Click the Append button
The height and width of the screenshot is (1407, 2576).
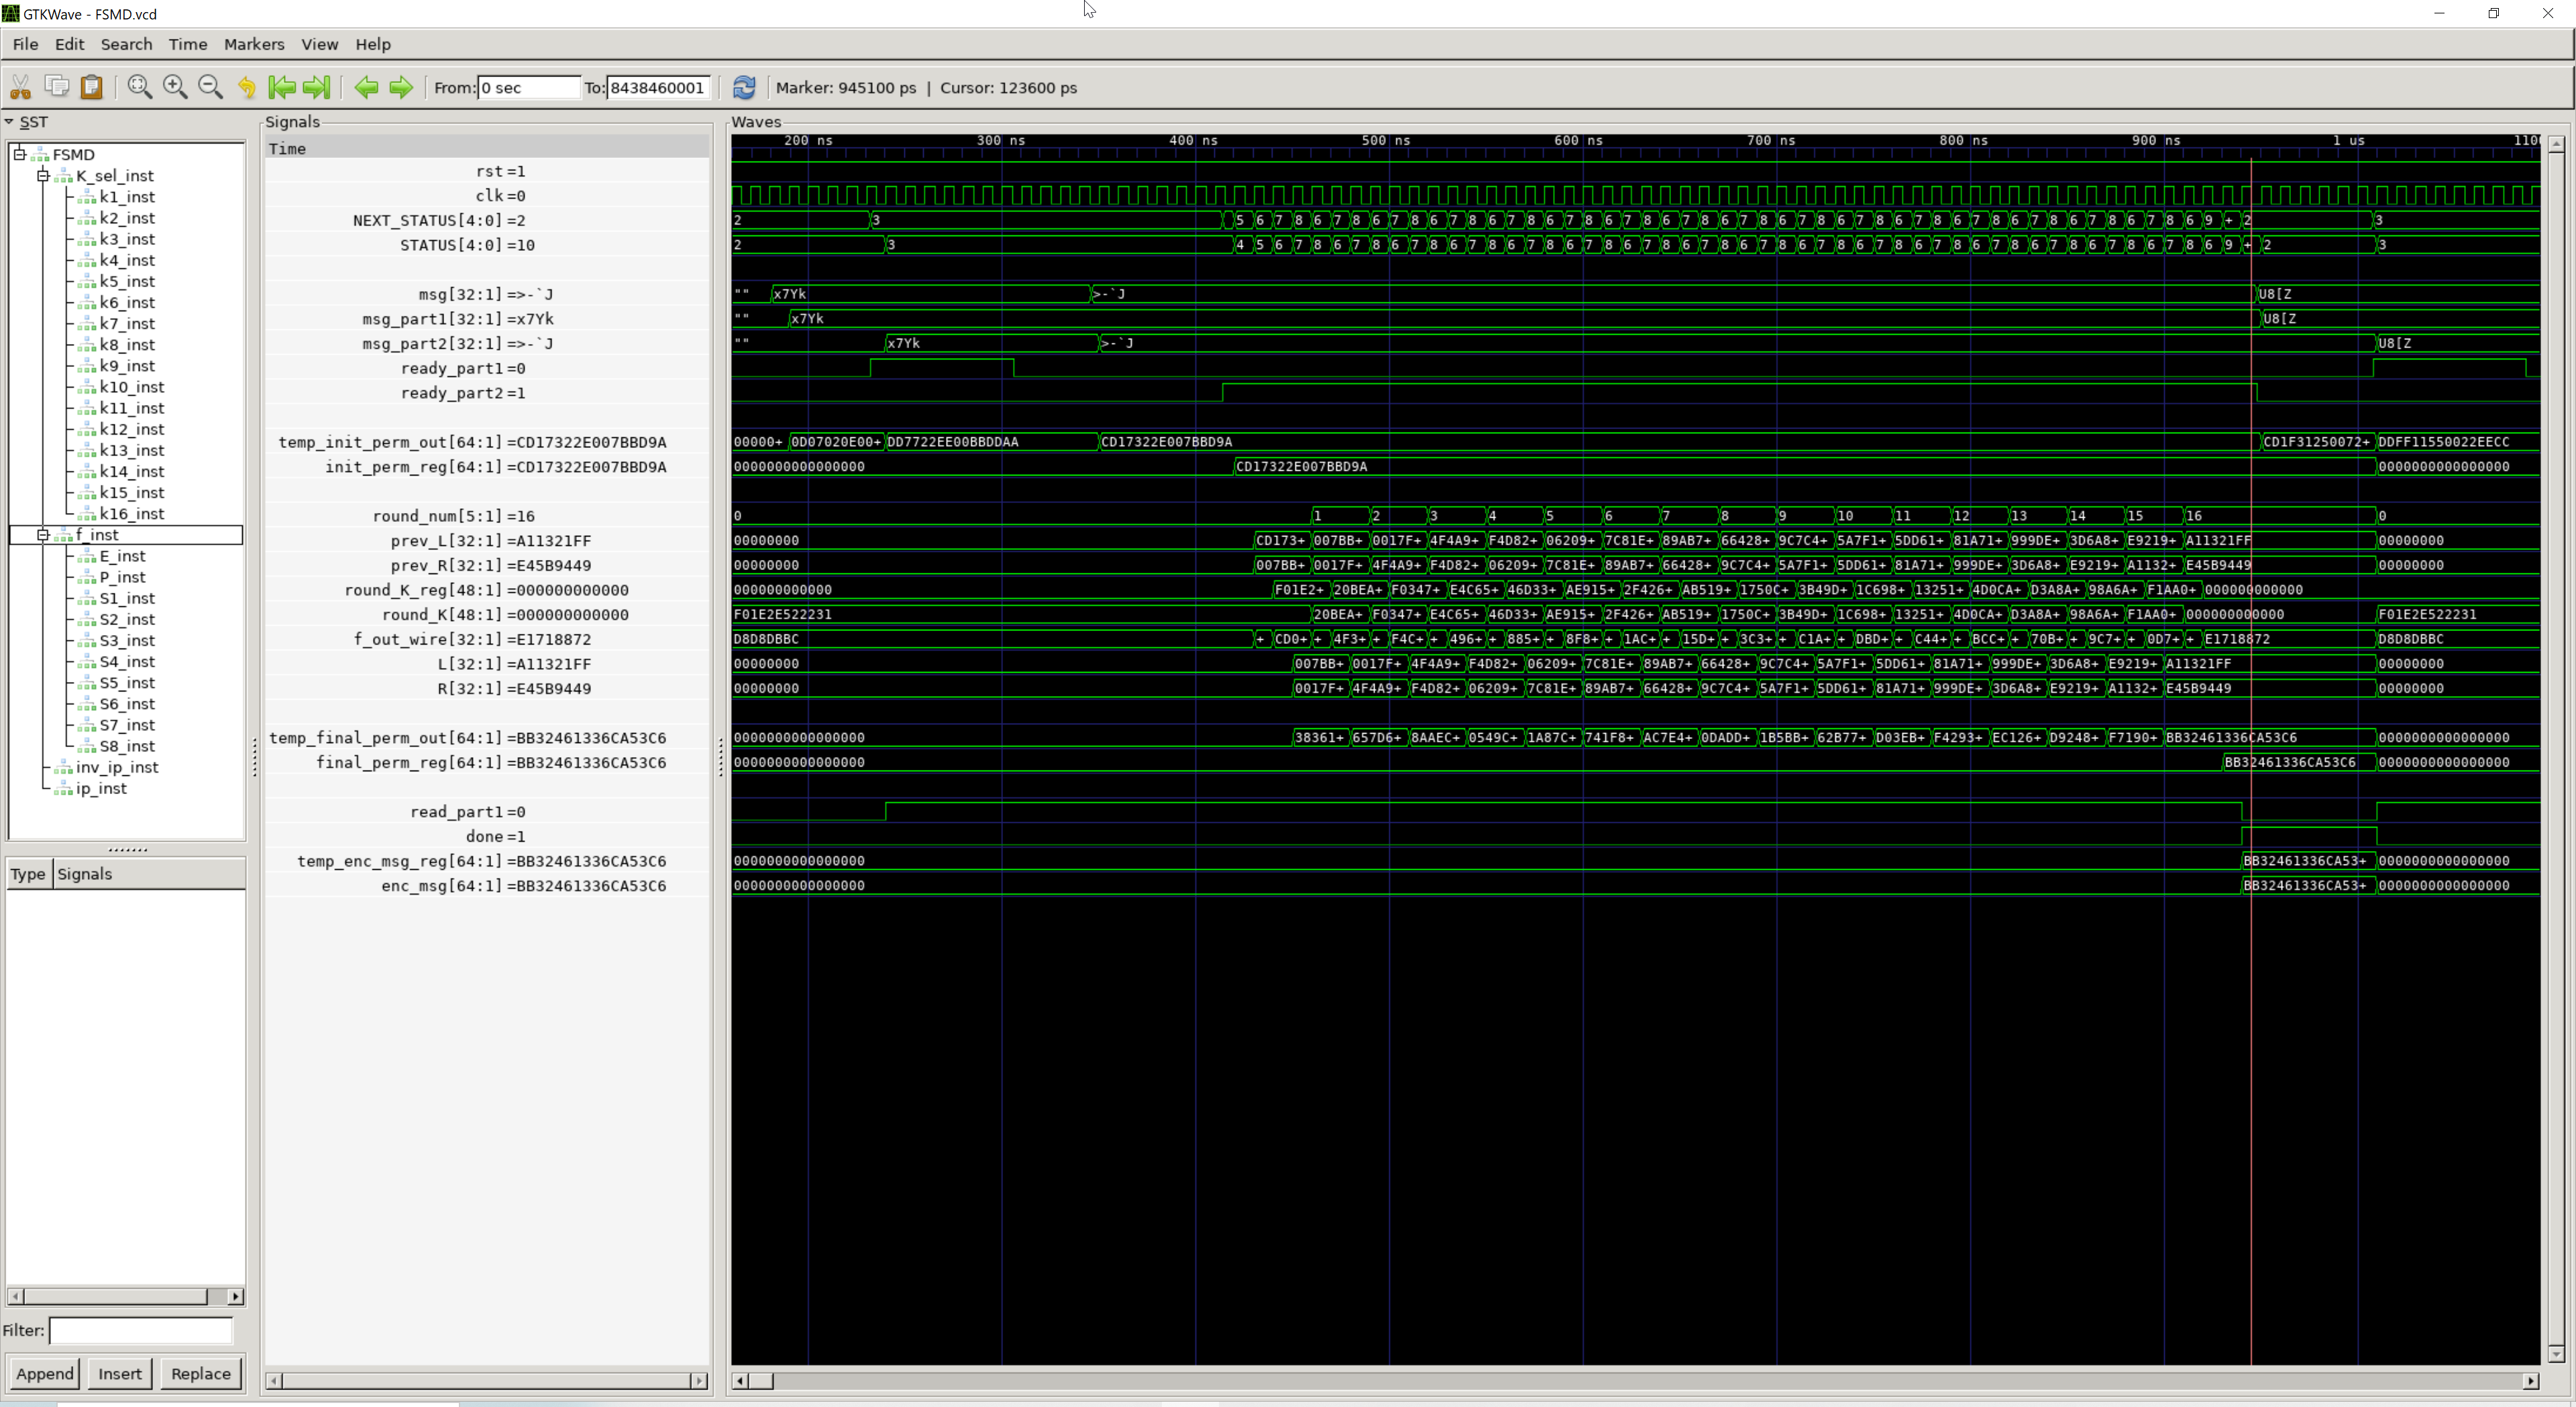[x=44, y=1373]
